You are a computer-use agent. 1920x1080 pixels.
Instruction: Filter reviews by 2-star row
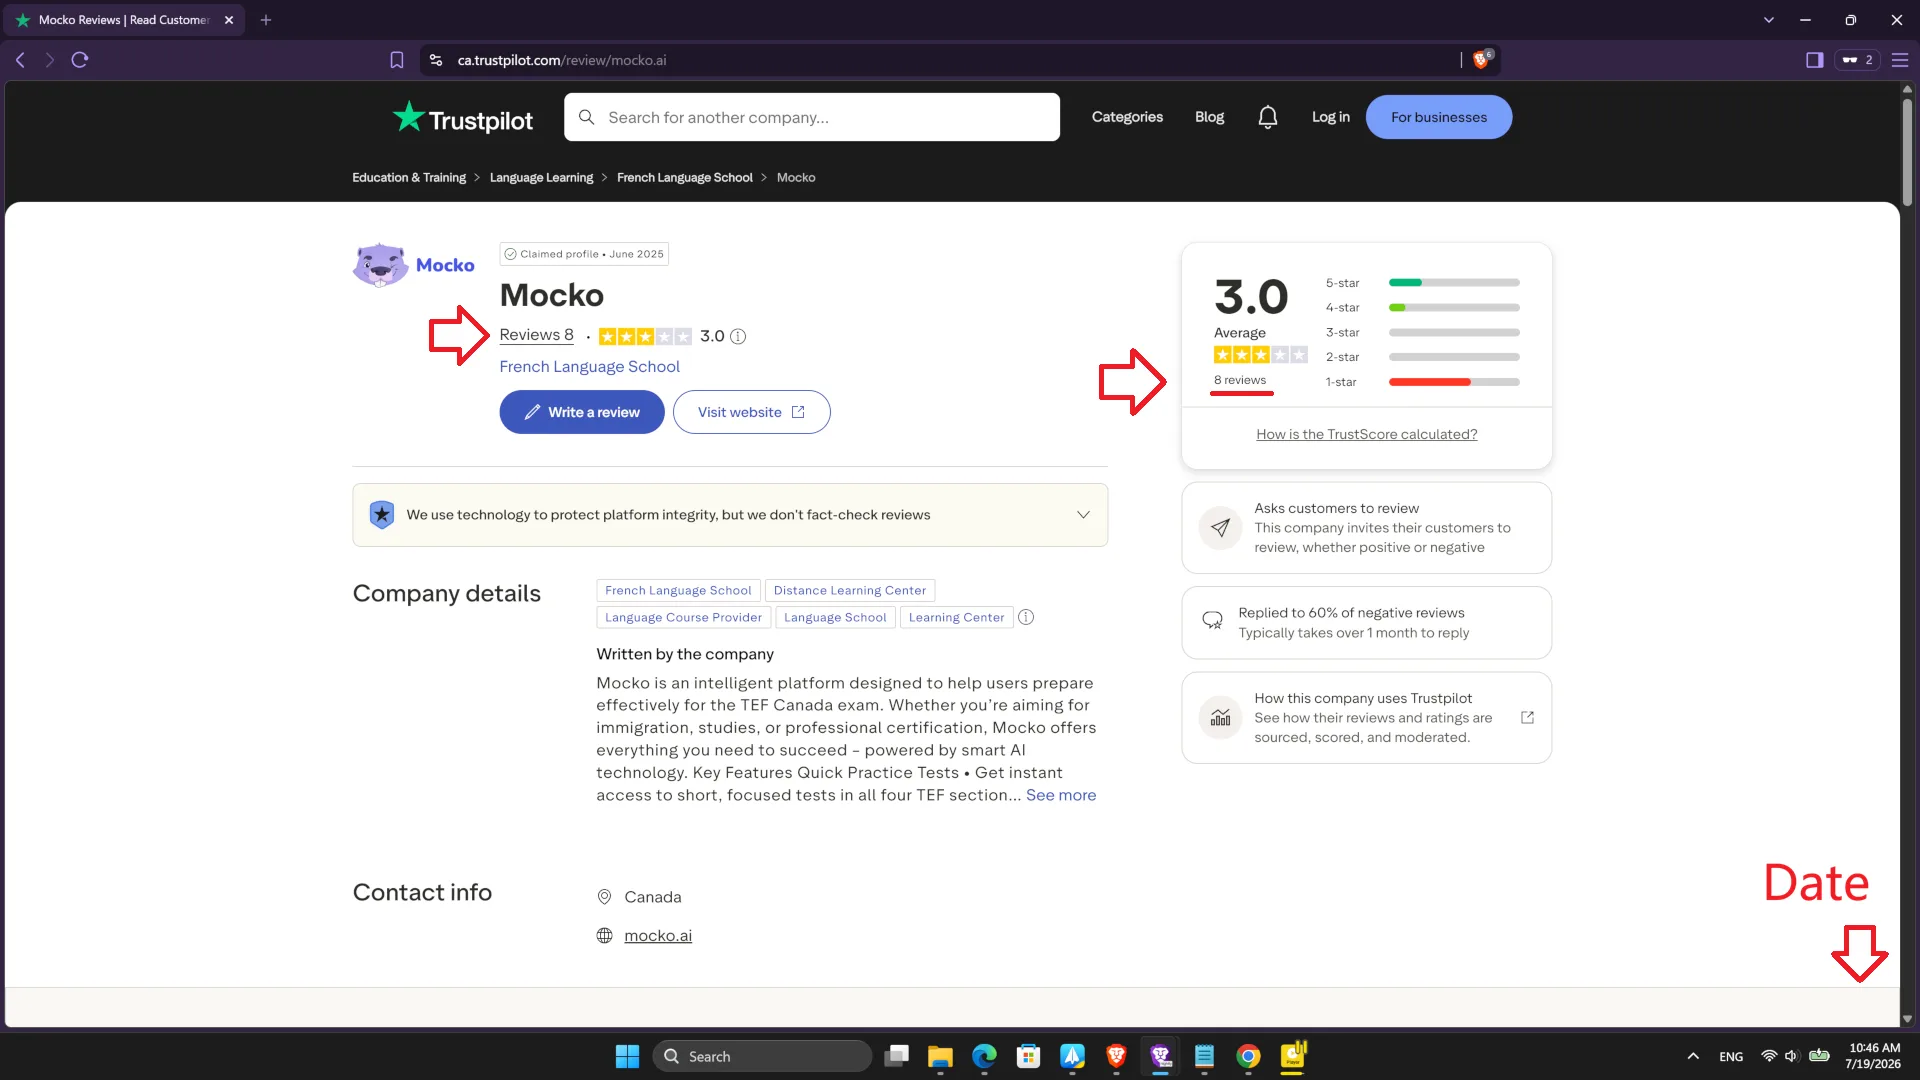point(1422,357)
